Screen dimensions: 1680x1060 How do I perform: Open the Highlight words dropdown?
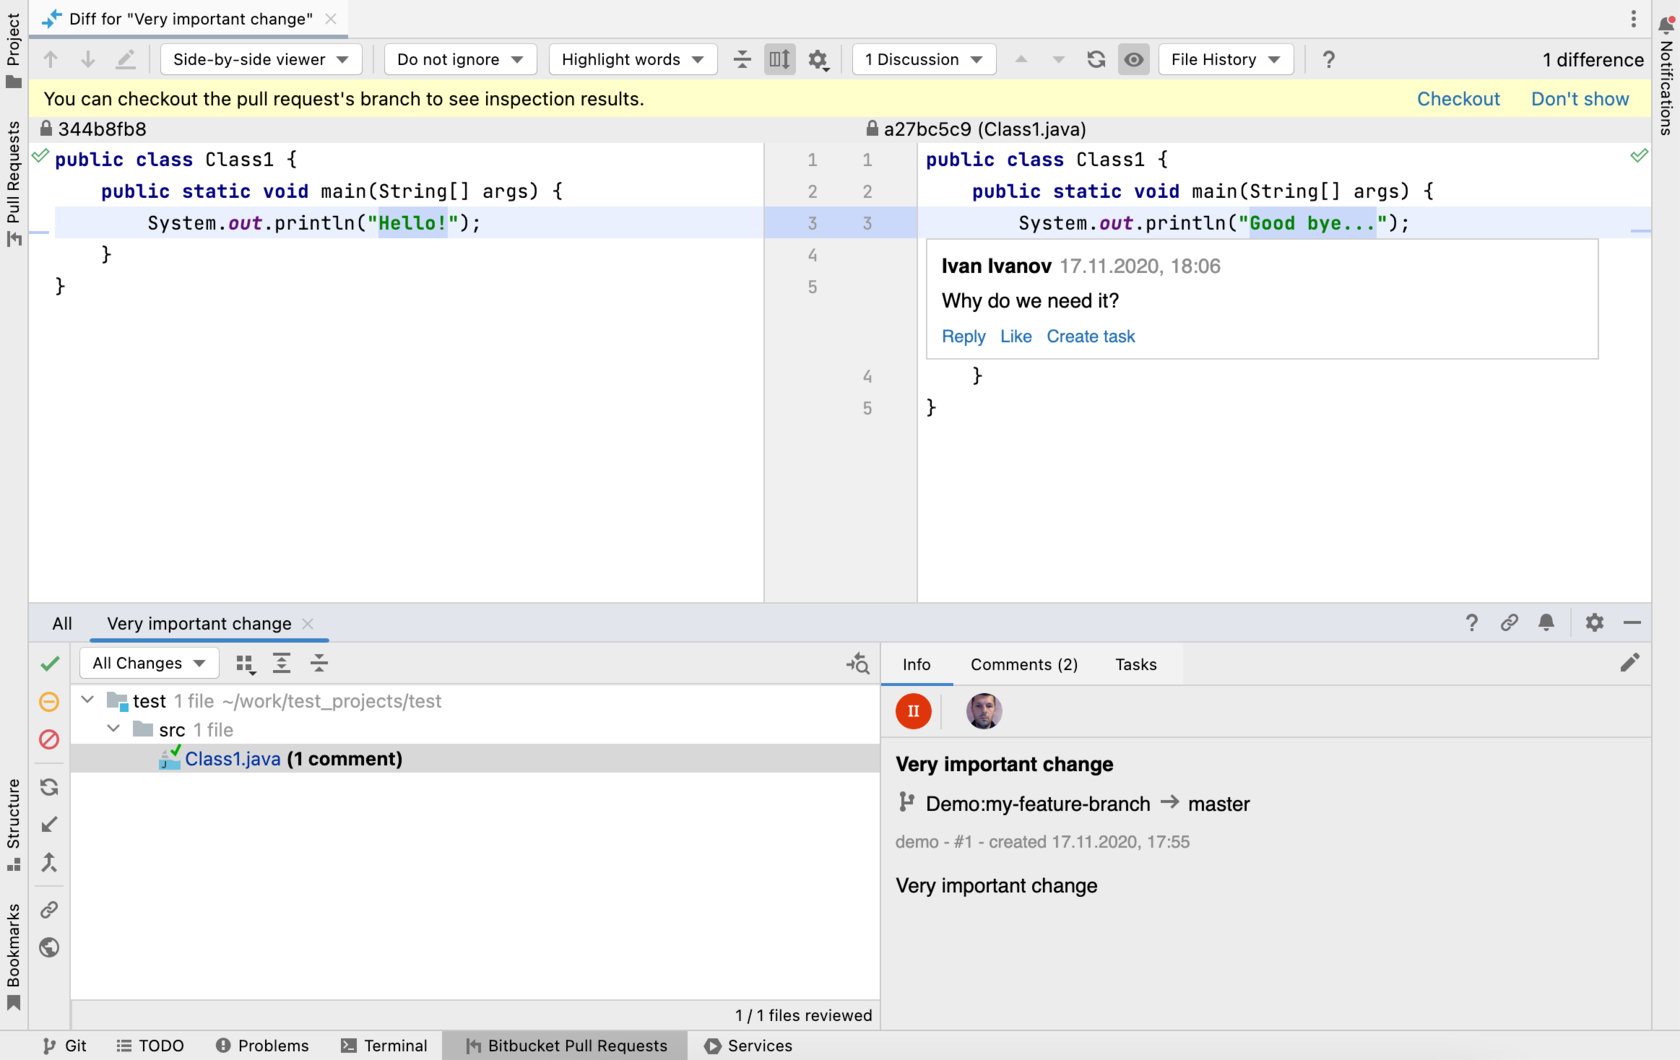coord(632,59)
